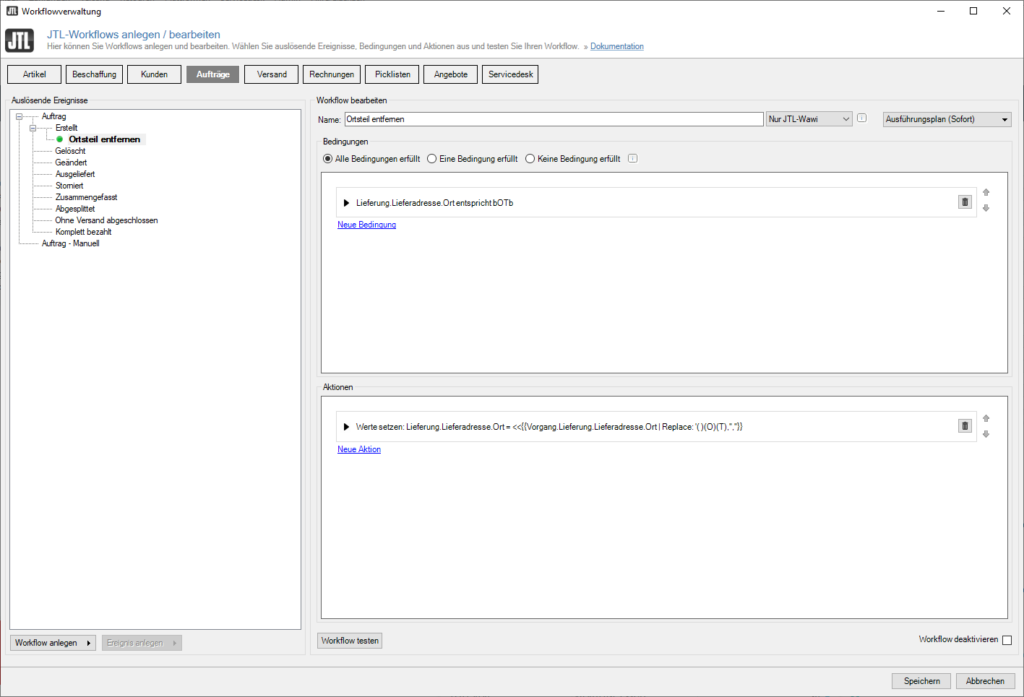Delete the Lieferadresse condition via trash icon
This screenshot has height=697, width=1024.
pos(963,201)
